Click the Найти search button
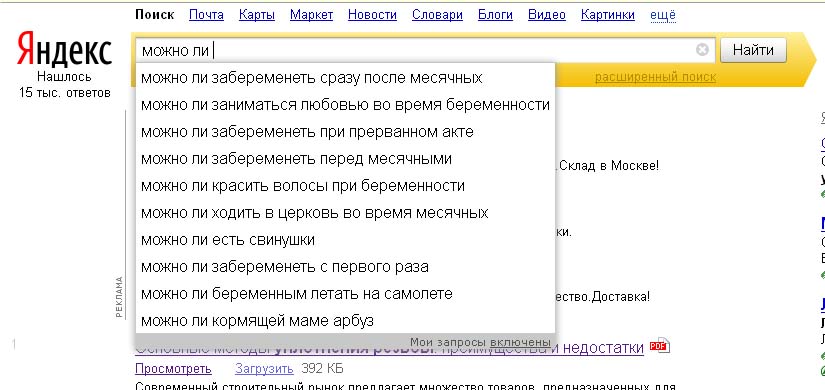 pyautogui.click(x=753, y=50)
